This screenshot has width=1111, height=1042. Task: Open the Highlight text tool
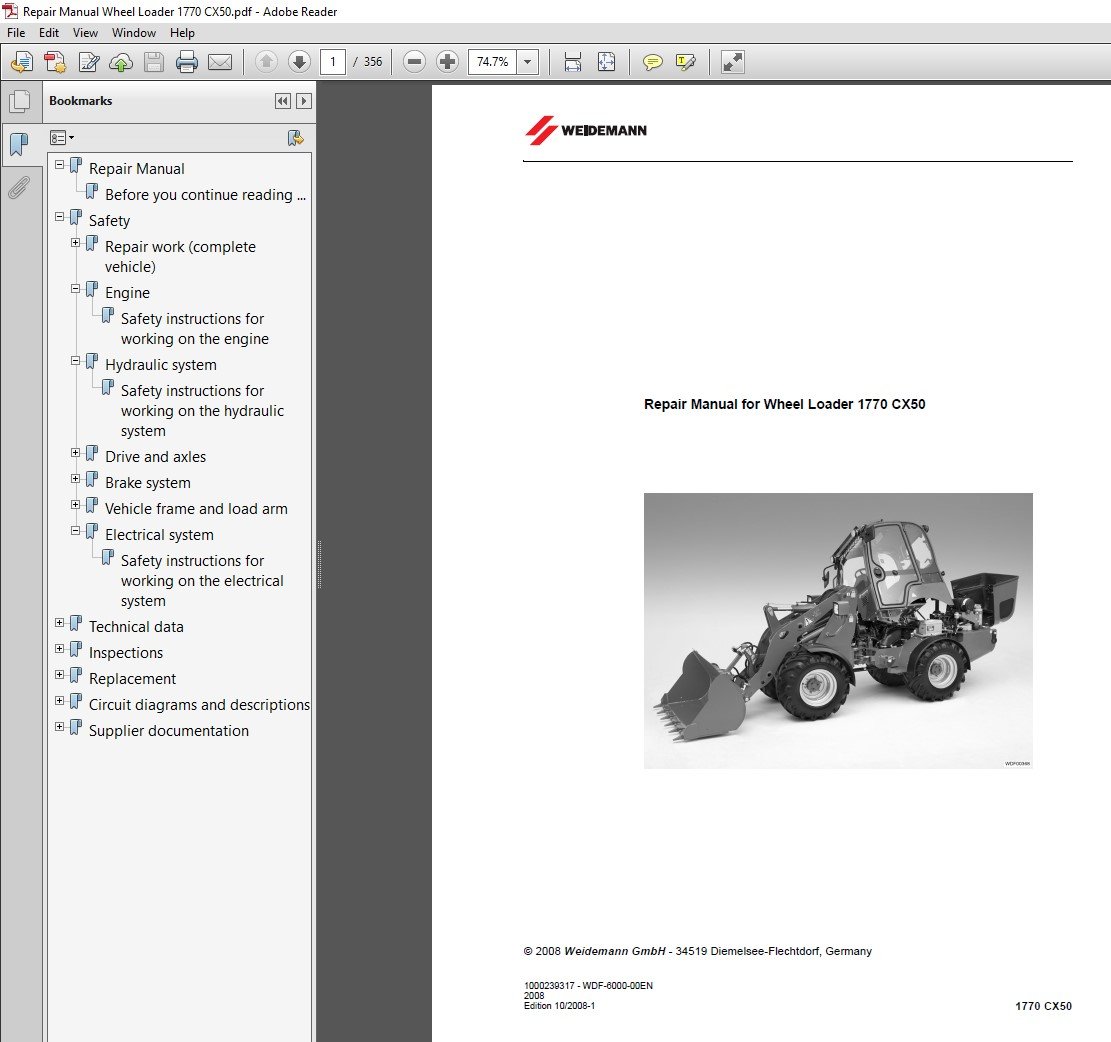(x=684, y=62)
